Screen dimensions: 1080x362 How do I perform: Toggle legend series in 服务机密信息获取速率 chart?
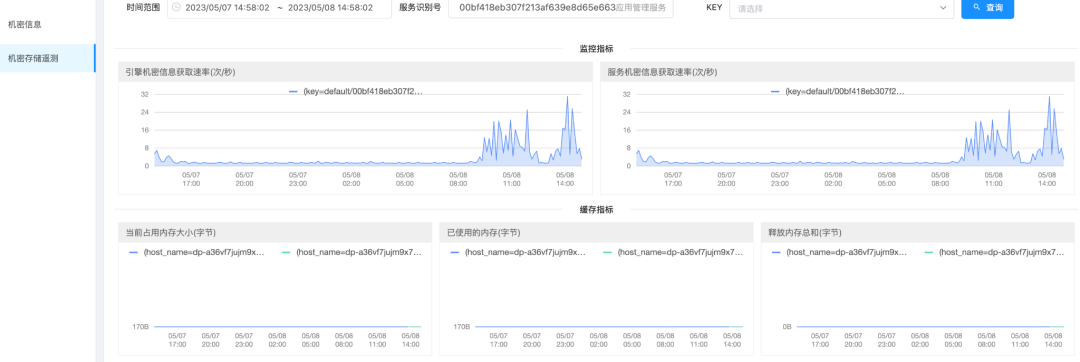coord(838,92)
